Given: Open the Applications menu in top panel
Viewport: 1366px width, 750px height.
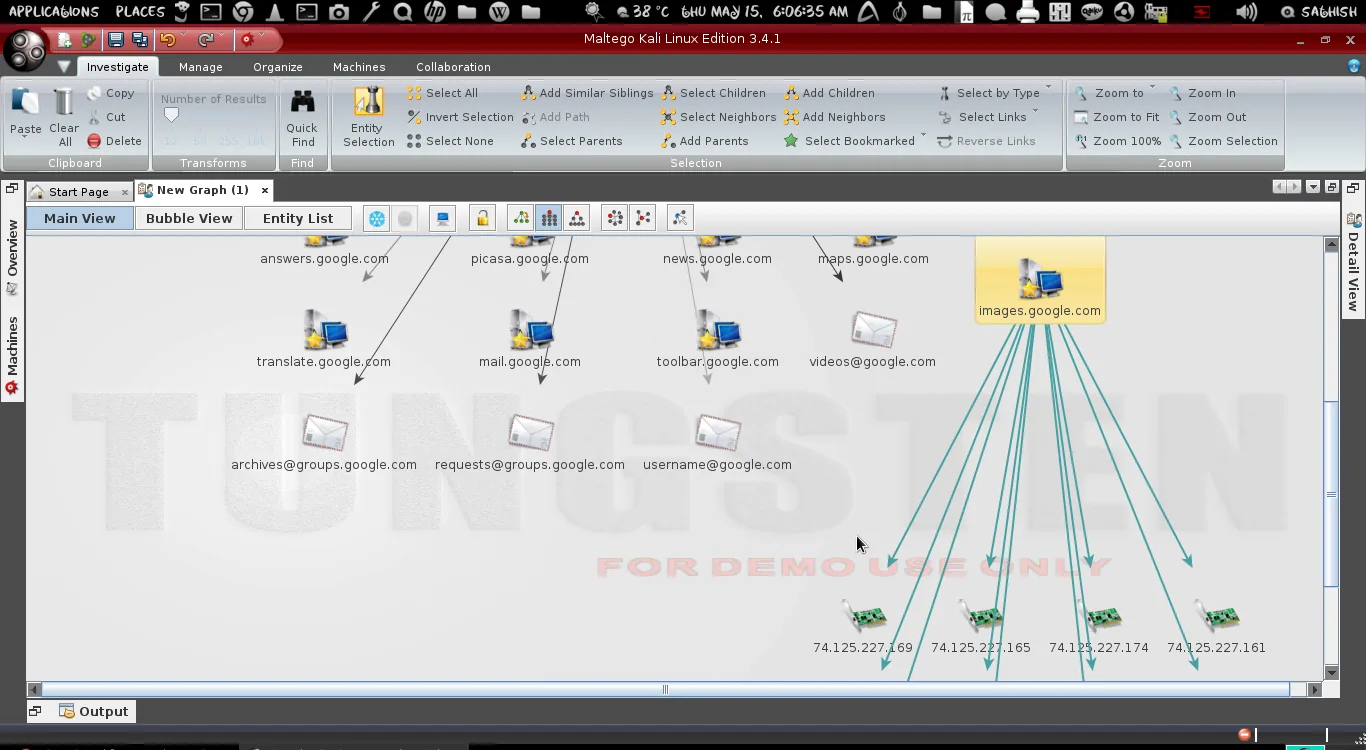Looking at the screenshot, I should tap(54, 12).
